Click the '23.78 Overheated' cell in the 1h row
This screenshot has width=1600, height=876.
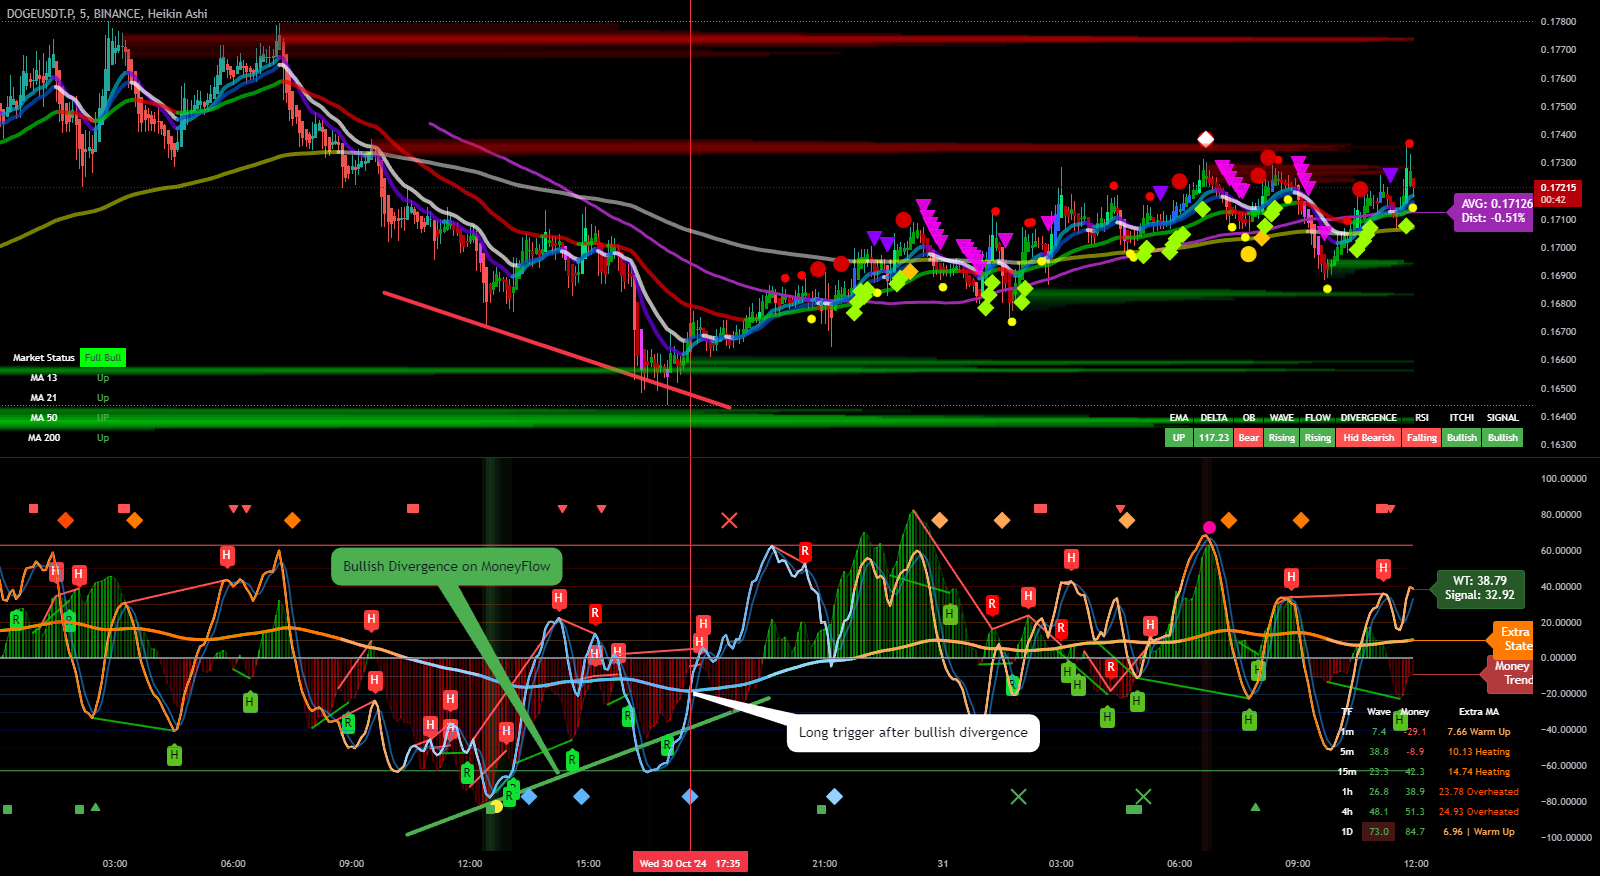[x=1479, y=792]
